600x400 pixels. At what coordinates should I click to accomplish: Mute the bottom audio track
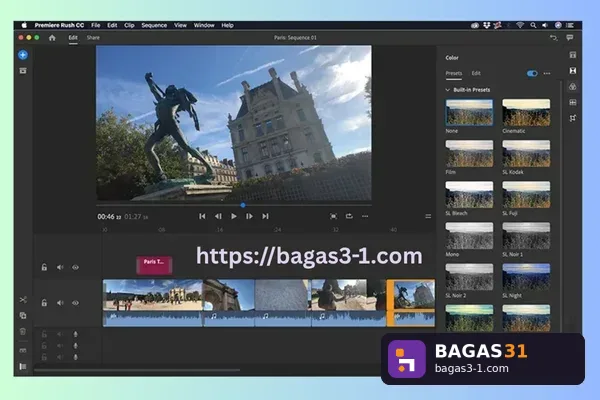point(60,357)
